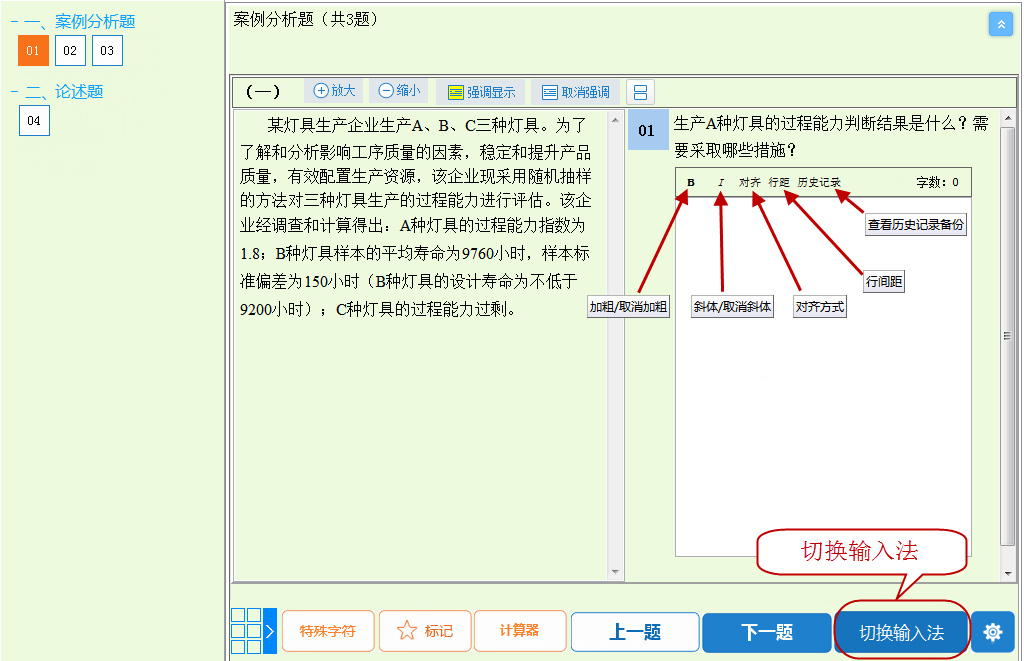The height and width of the screenshot is (661, 1024).
Task: Open the gear settings icon at bottom right
Action: click(x=991, y=631)
